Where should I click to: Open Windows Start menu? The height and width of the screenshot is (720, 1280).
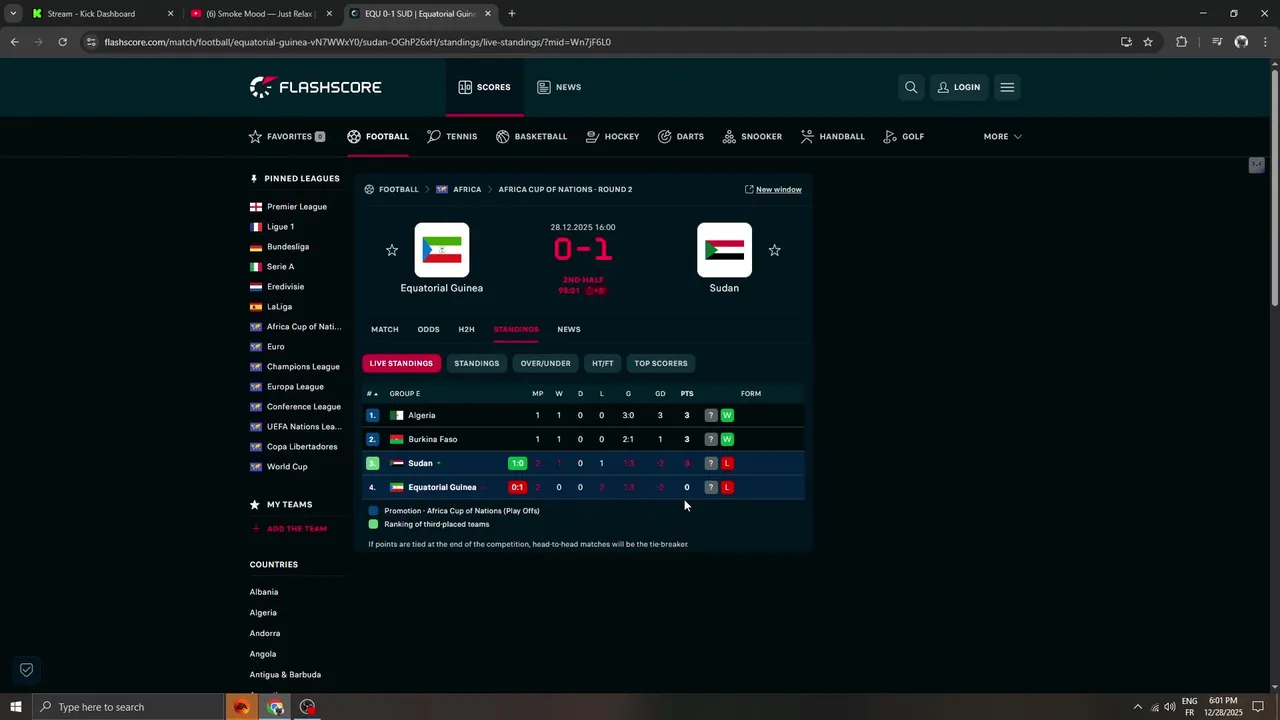pos(15,707)
